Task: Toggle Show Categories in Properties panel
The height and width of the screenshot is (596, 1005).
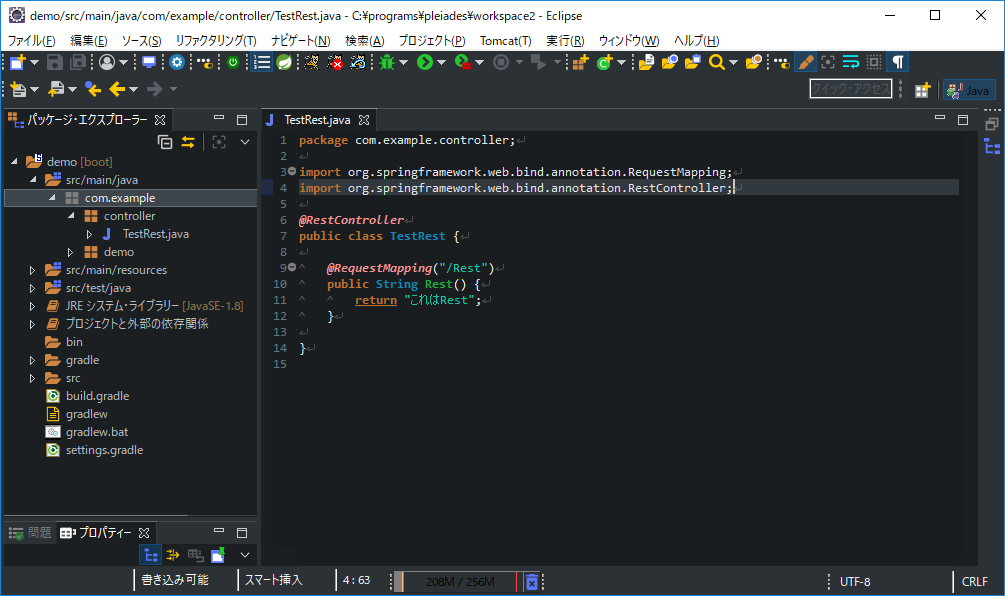Action: [151, 555]
